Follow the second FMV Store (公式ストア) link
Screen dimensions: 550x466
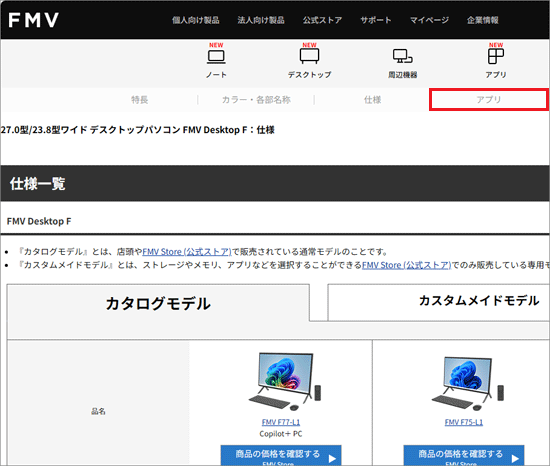pyautogui.click(x=407, y=265)
